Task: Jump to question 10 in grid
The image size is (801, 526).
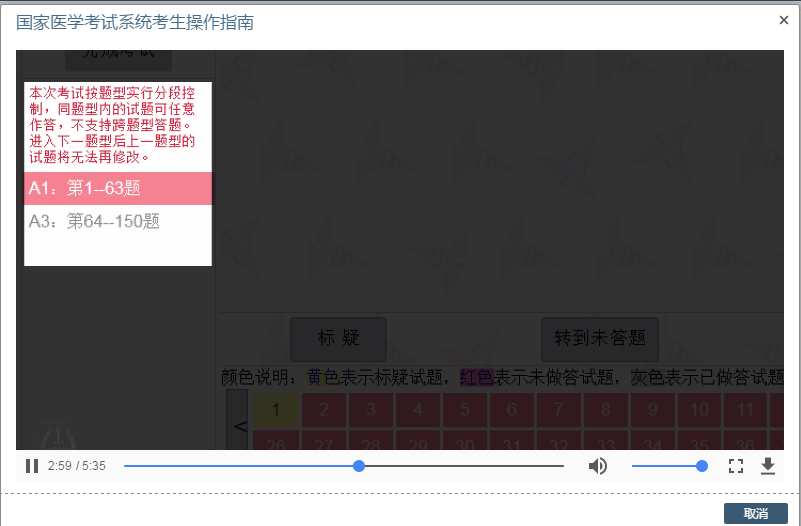Action: click(x=700, y=409)
